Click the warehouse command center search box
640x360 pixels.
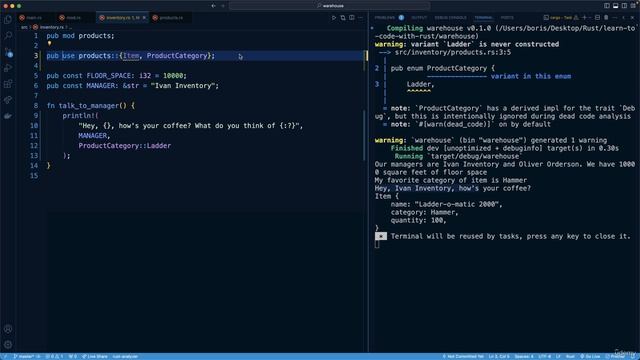pyautogui.click(x=329, y=6)
